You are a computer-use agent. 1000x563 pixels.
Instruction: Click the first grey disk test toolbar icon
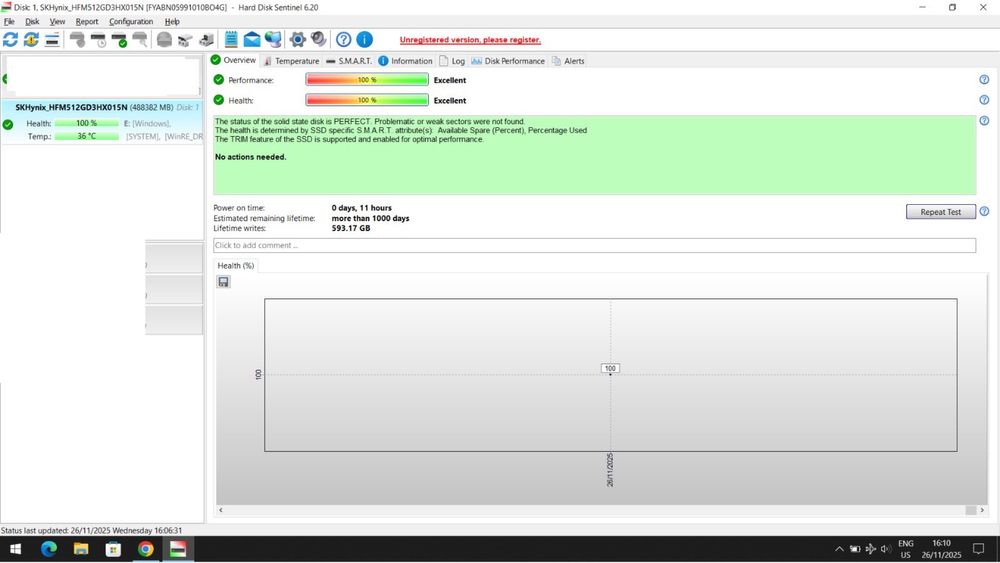77,40
